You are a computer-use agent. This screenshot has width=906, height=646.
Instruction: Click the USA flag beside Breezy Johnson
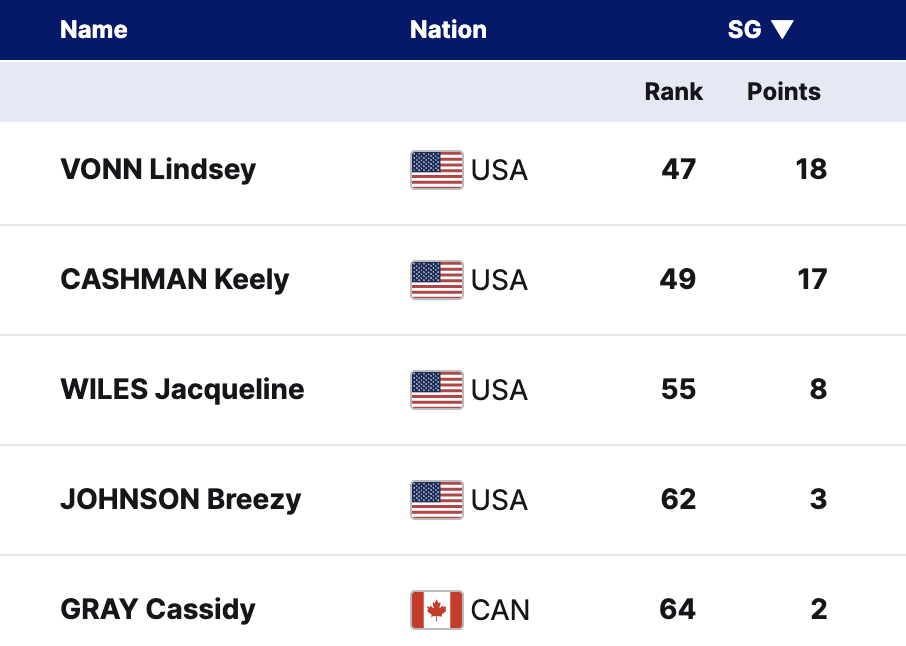tap(436, 500)
